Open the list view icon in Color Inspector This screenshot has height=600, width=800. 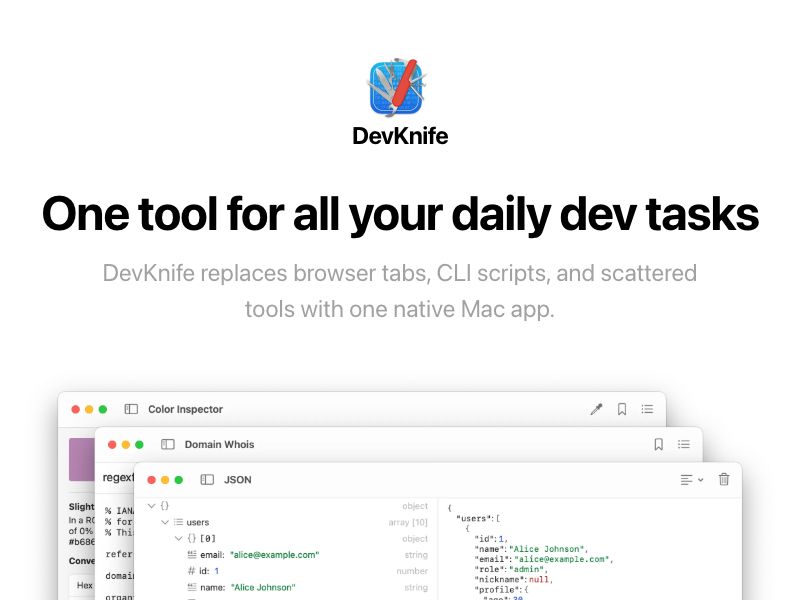pos(648,407)
